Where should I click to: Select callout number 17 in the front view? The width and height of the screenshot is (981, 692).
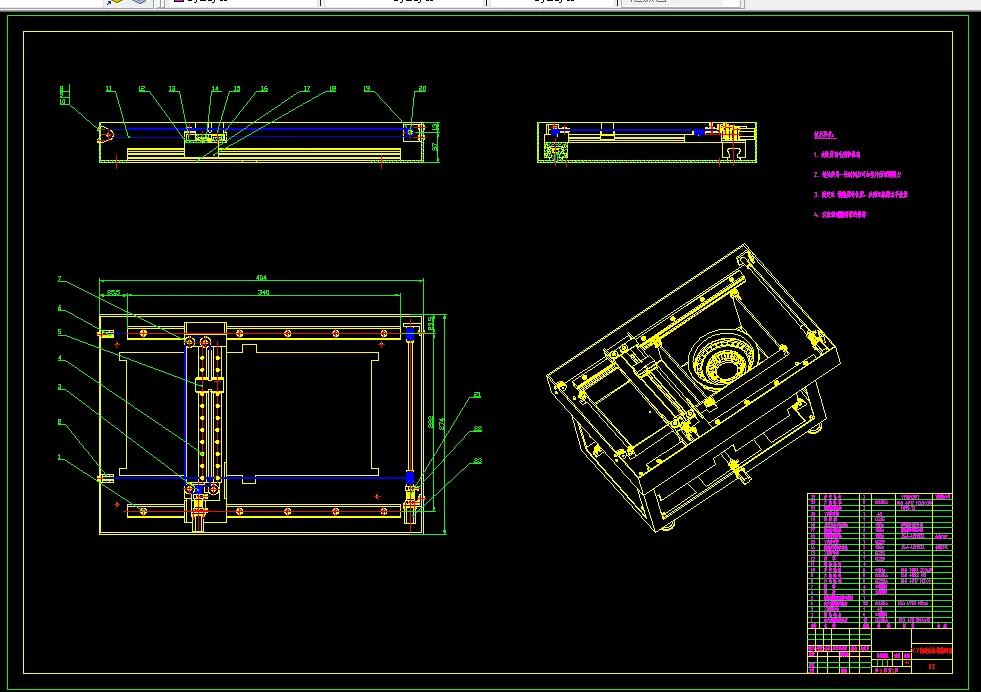pos(307,89)
